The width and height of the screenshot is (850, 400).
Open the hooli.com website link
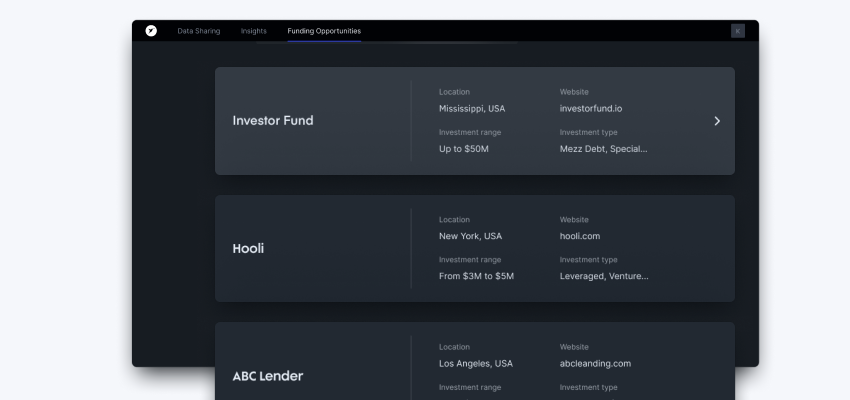[x=580, y=237]
